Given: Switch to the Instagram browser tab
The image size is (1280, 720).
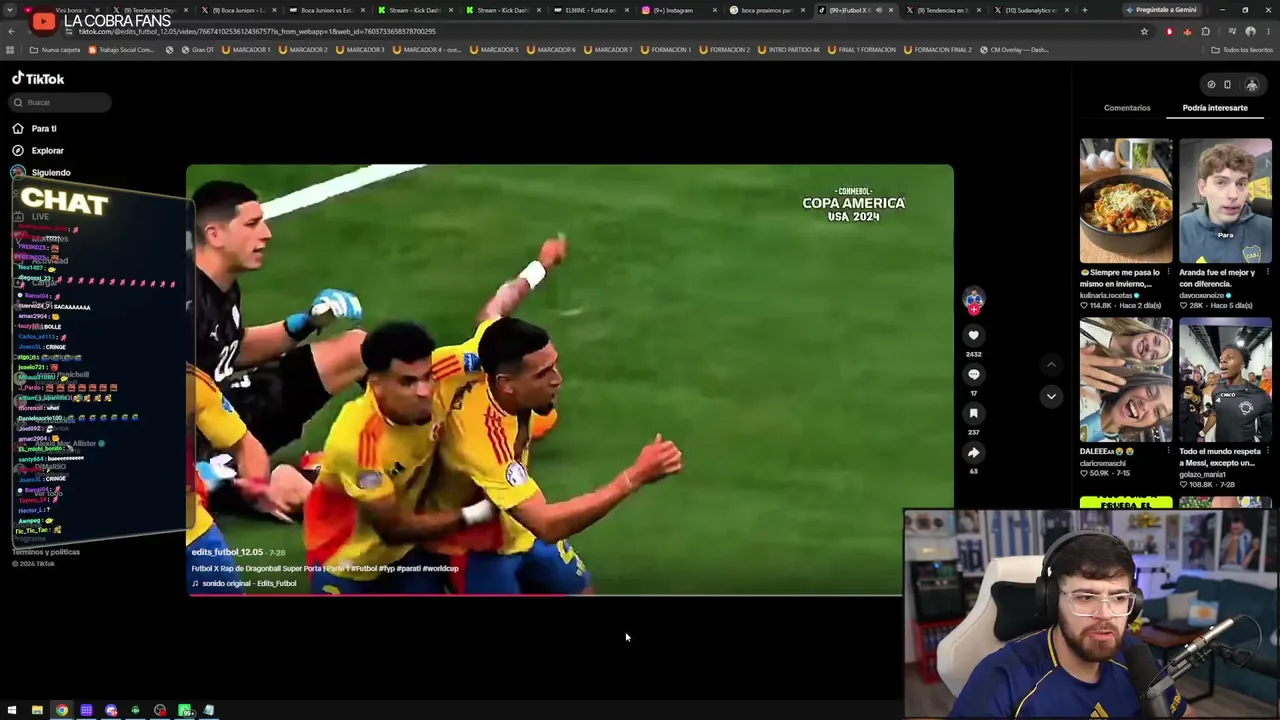Looking at the screenshot, I should coord(677,10).
